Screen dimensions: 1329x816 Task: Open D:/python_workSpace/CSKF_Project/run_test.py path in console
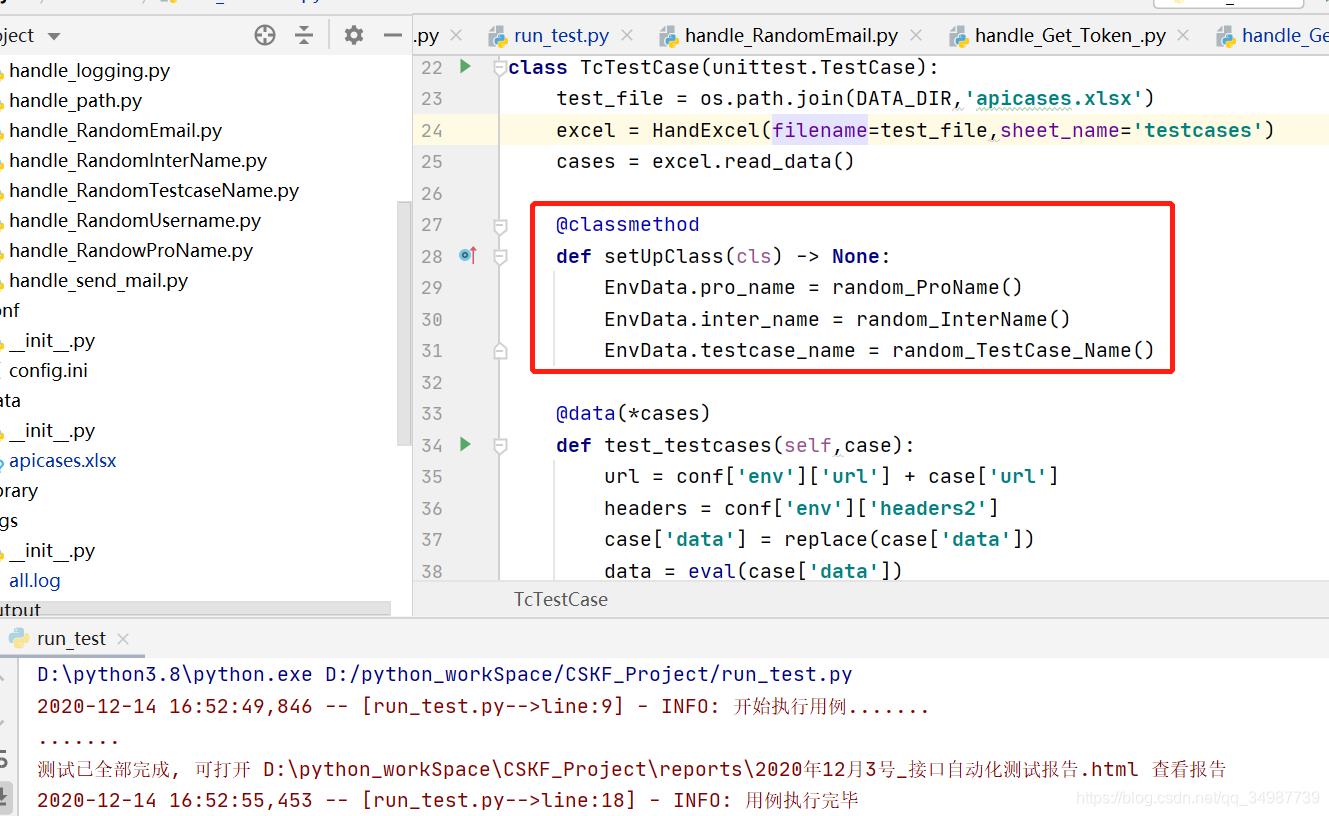[589, 675]
